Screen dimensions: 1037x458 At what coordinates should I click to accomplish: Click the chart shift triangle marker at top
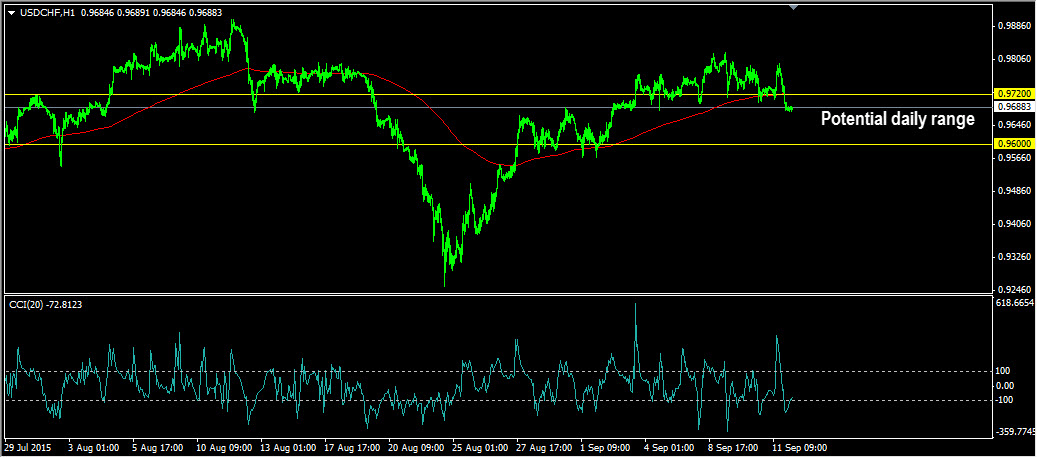coord(794,7)
